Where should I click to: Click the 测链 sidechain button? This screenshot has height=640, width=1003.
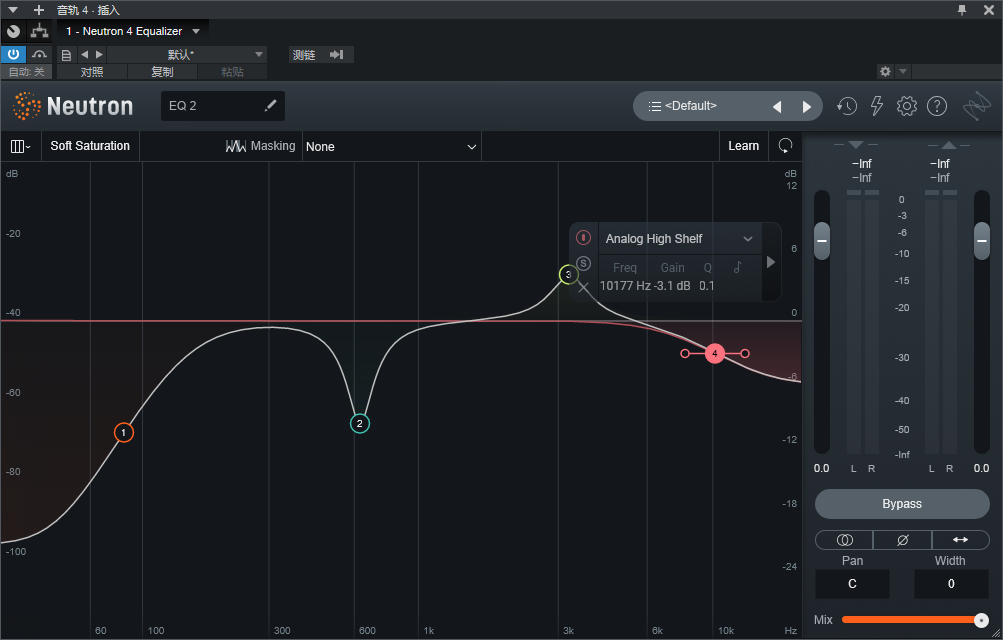point(304,55)
